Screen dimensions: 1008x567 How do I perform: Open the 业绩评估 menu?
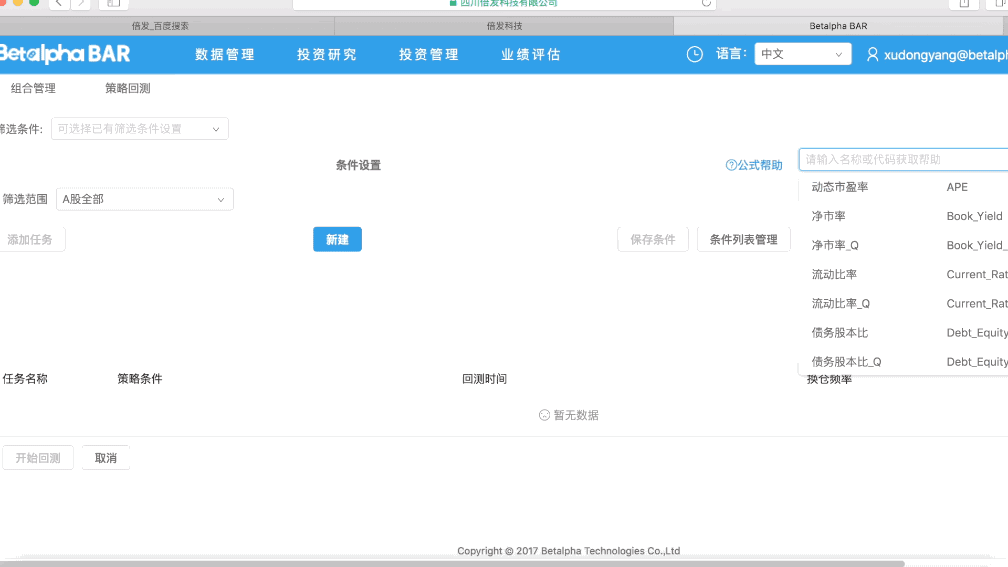(531, 55)
